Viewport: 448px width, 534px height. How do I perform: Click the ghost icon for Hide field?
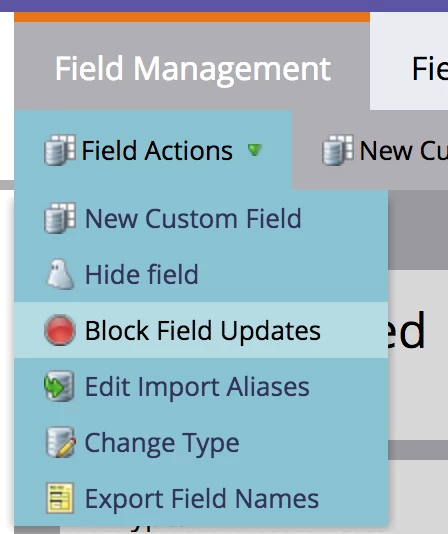click(60, 274)
